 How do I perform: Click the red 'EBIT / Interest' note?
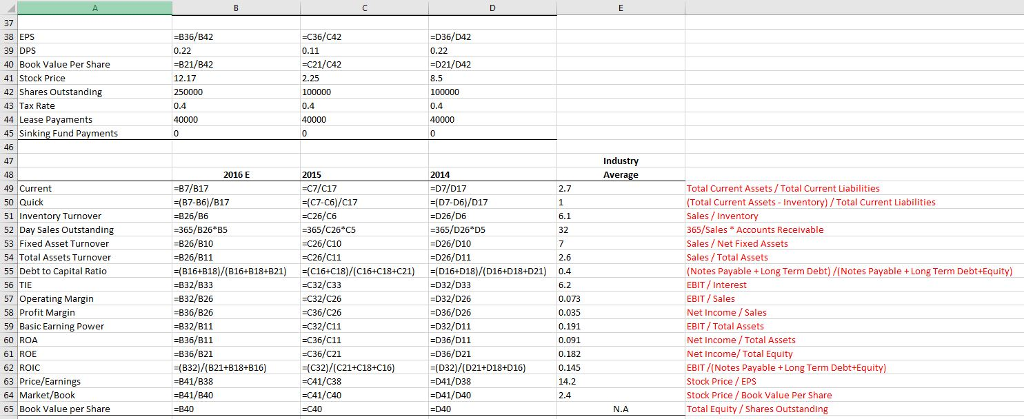[x=716, y=285]
